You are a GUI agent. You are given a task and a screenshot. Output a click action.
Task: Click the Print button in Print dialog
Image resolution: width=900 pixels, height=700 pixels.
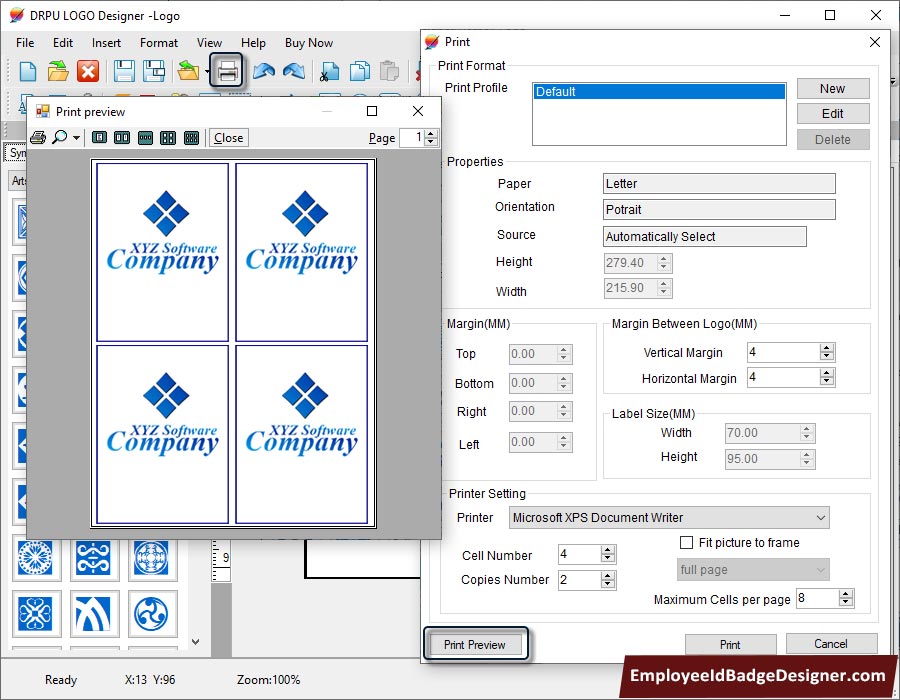point(730,645)
